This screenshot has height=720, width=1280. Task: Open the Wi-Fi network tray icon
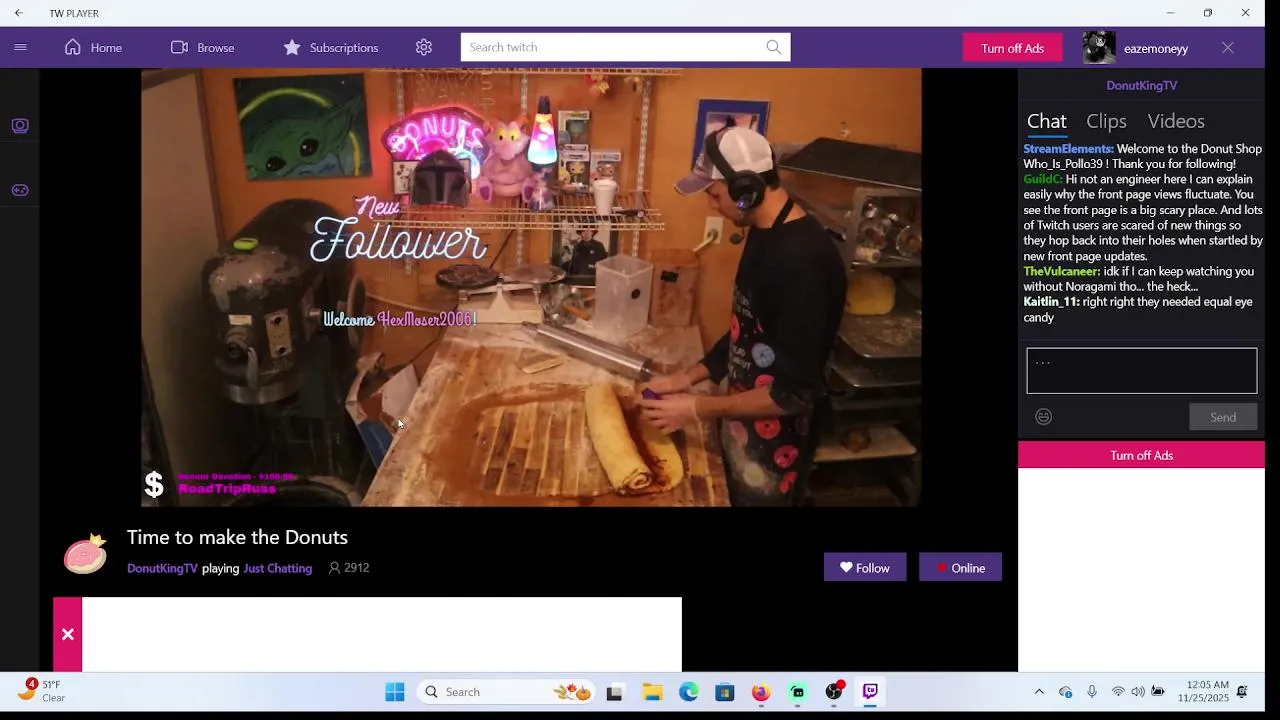coord(1118,692)
